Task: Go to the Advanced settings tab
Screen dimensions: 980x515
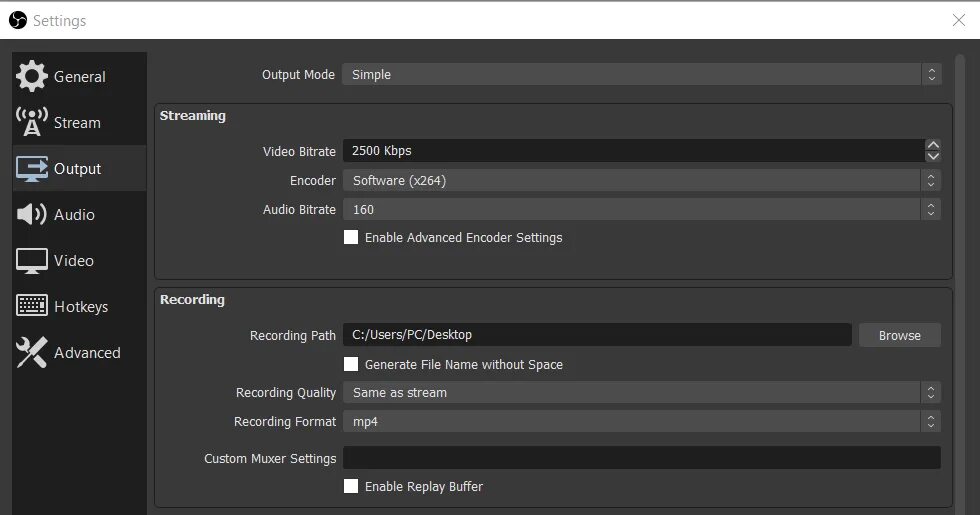Action: click(79, 352)
